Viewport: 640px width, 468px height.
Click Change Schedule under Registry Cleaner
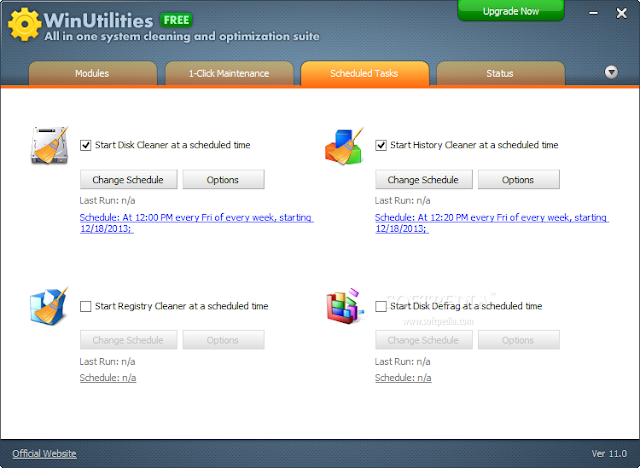[x=129, y=340]
